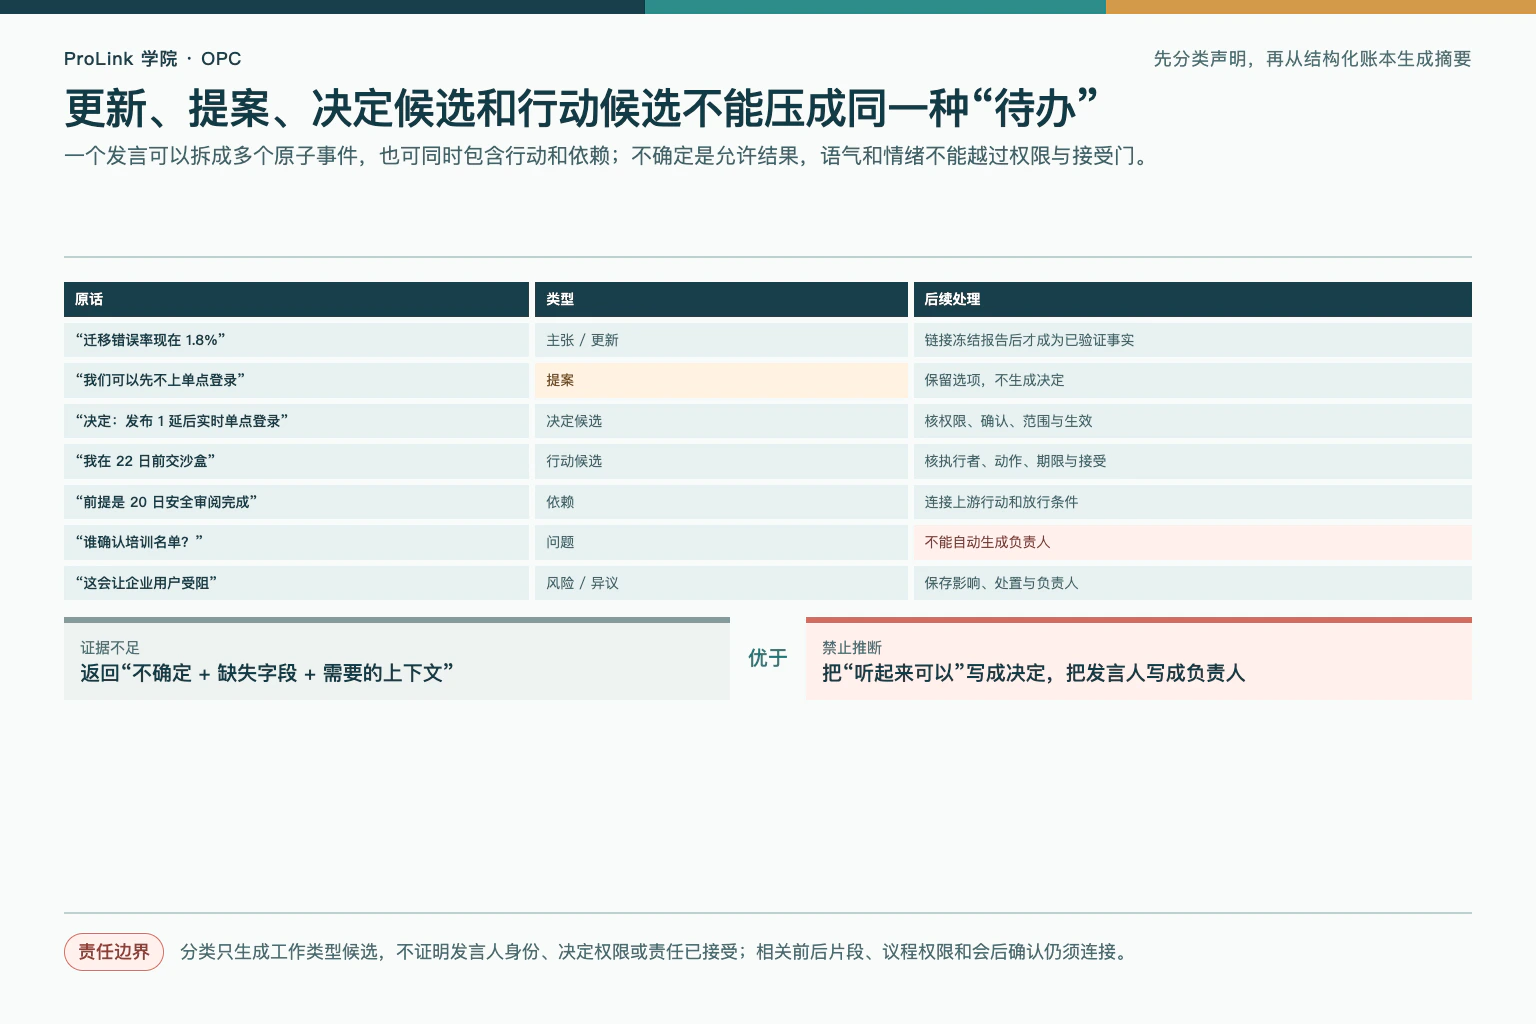Click the 优于 connector label
Viewport: 1536px width, 1024px height.
click(x=768, y=658)
